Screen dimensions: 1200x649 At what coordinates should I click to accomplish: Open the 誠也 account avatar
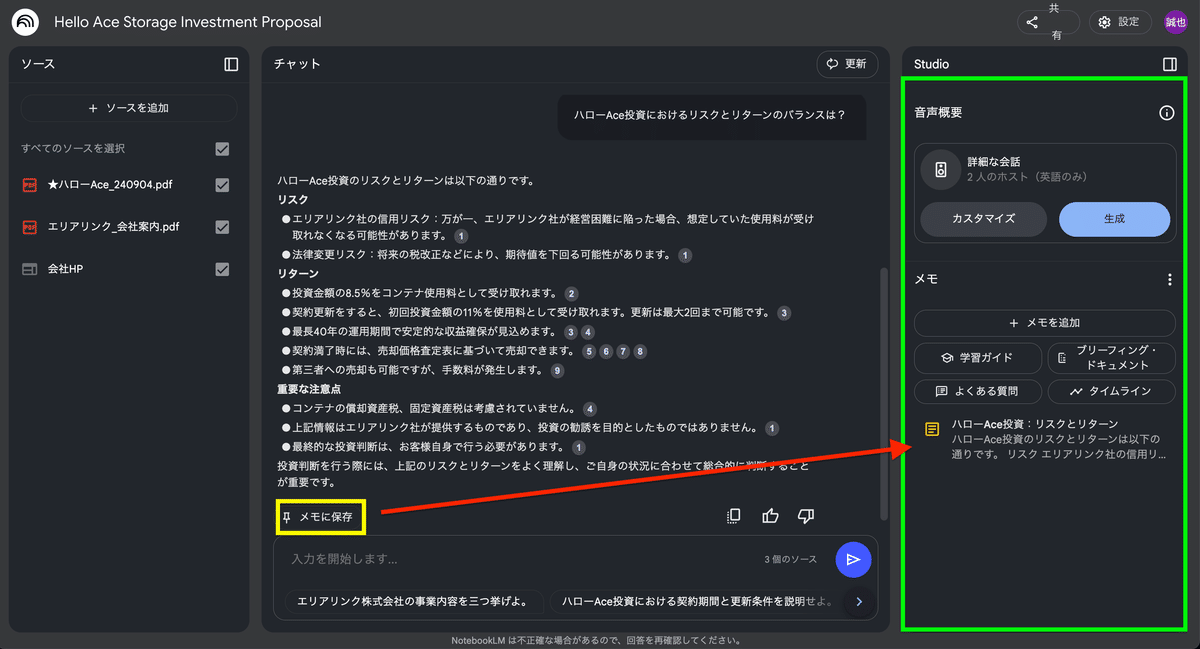(x=1175, y=22)
